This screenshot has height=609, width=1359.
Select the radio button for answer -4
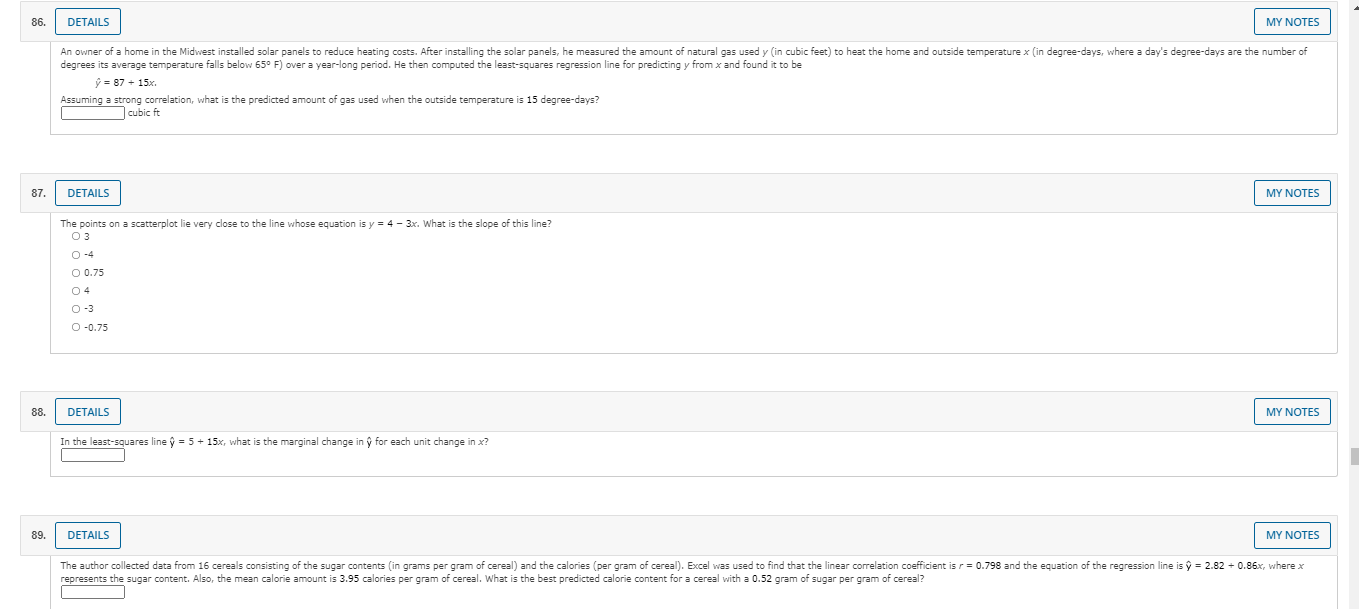[76, 254]
